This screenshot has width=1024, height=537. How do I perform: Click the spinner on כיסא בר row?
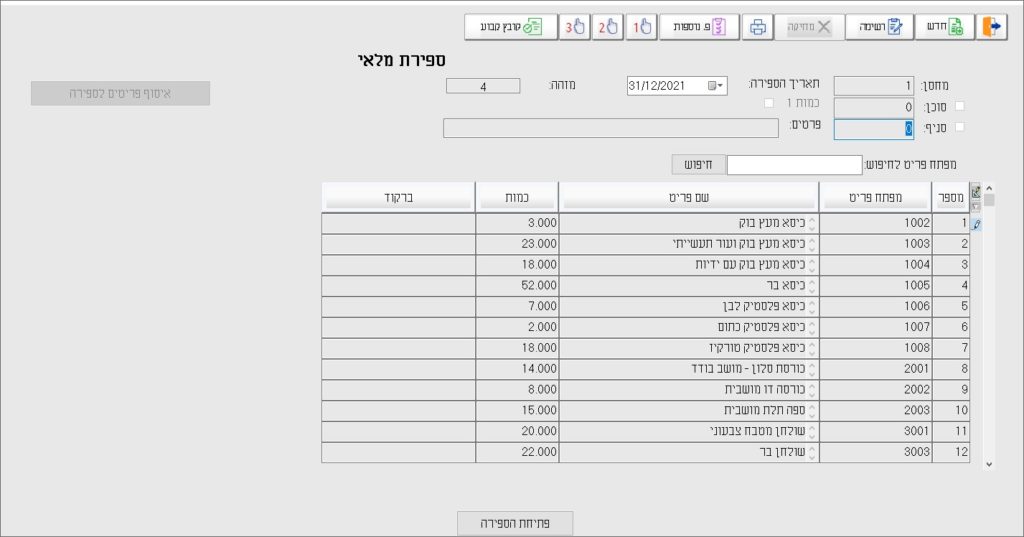pyautogui.click(x=812, y=285)
